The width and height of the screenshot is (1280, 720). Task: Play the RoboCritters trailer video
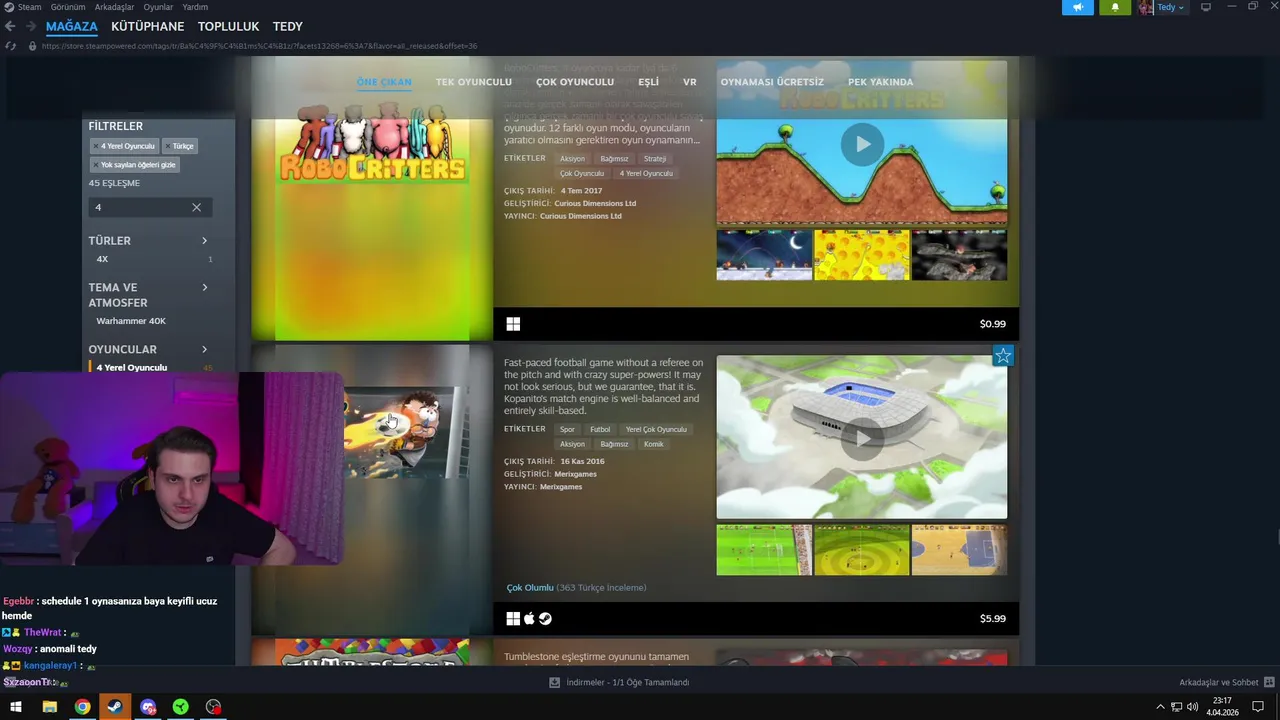pyautogui.click(x=862, y=145)
